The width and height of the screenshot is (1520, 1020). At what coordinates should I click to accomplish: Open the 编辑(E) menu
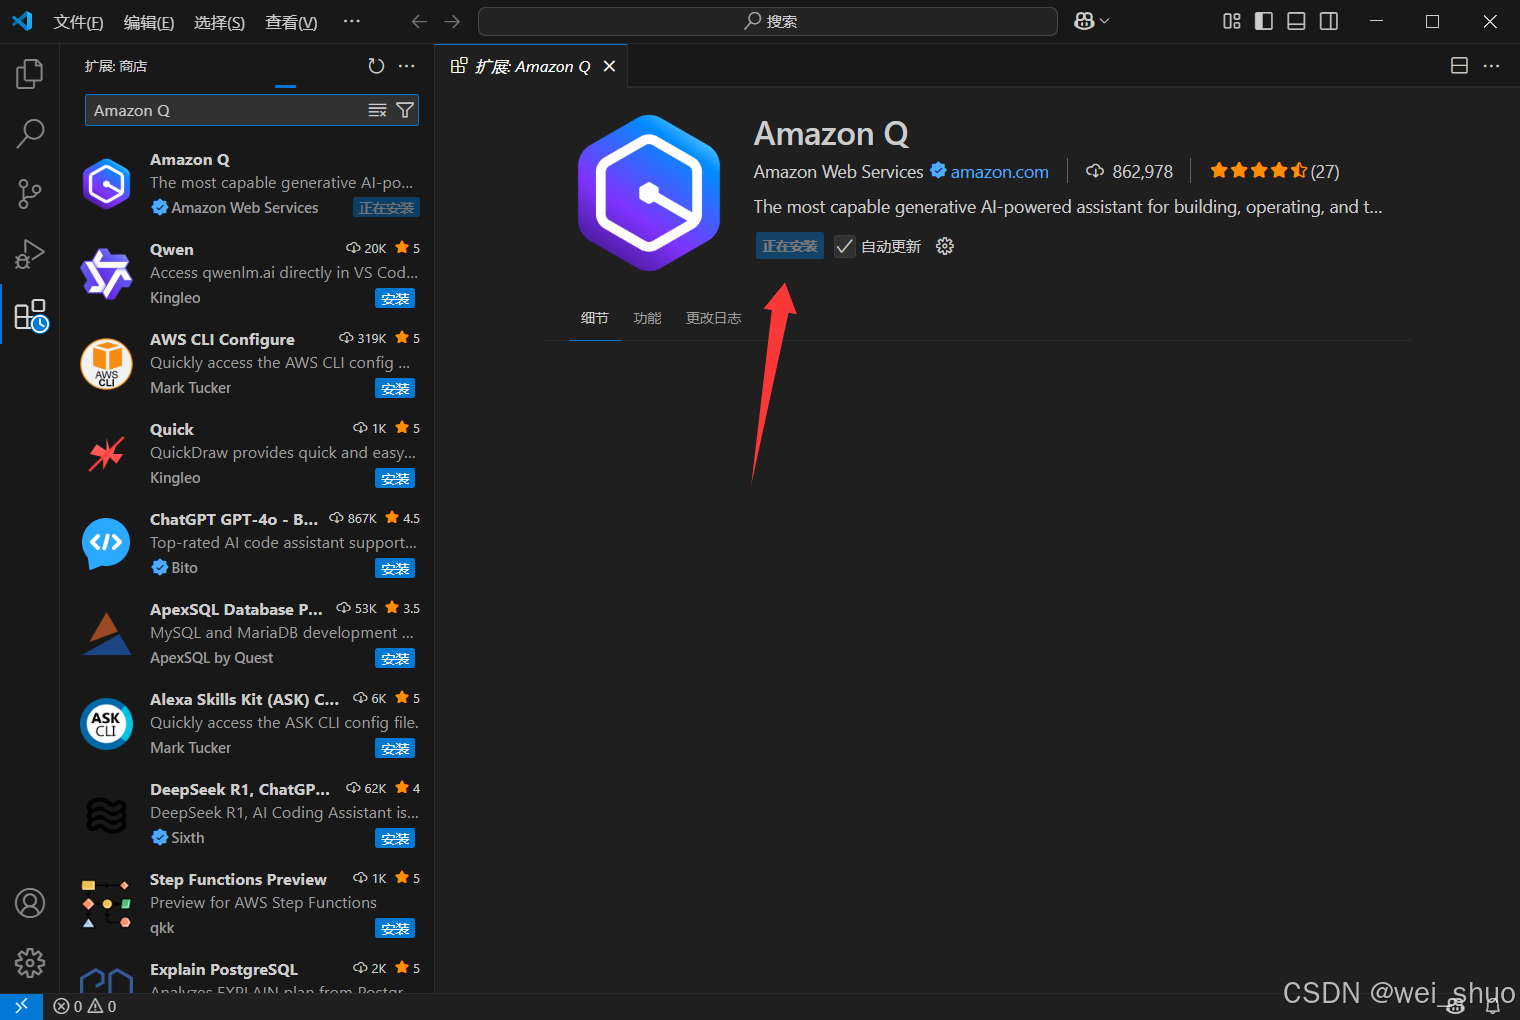[149, 22]
